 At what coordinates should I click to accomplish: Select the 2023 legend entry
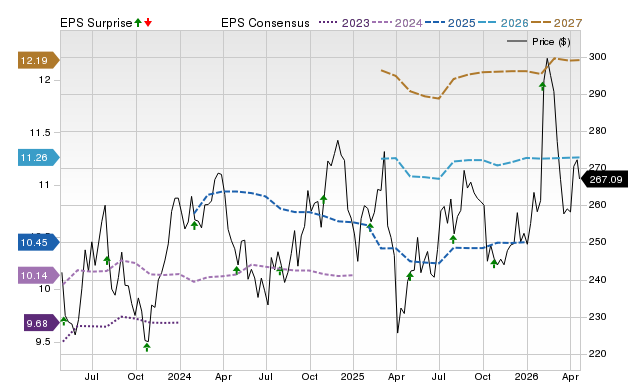coord(344,23)
